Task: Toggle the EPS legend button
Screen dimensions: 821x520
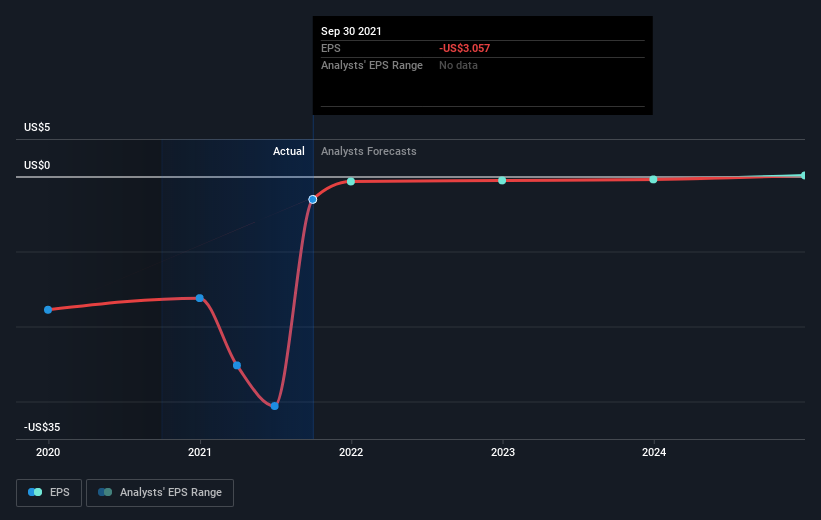Action: tap(49, 492)
